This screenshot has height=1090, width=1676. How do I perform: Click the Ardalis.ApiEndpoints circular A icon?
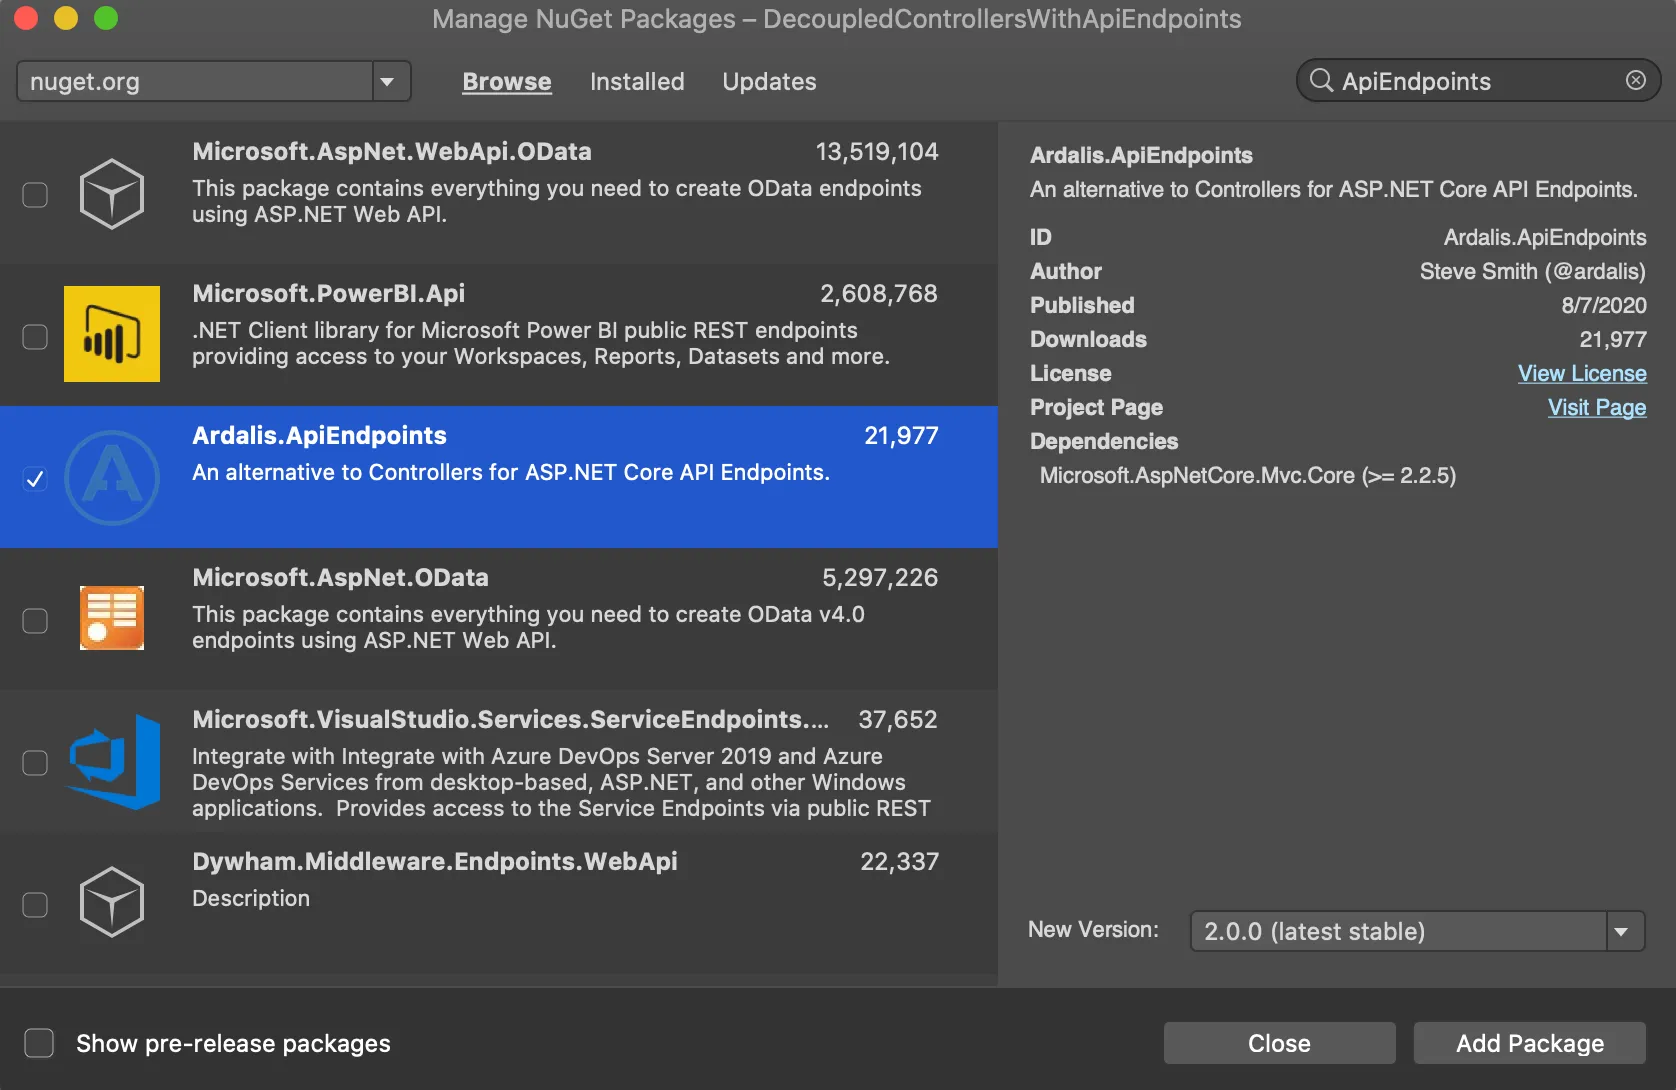[112, 478]
